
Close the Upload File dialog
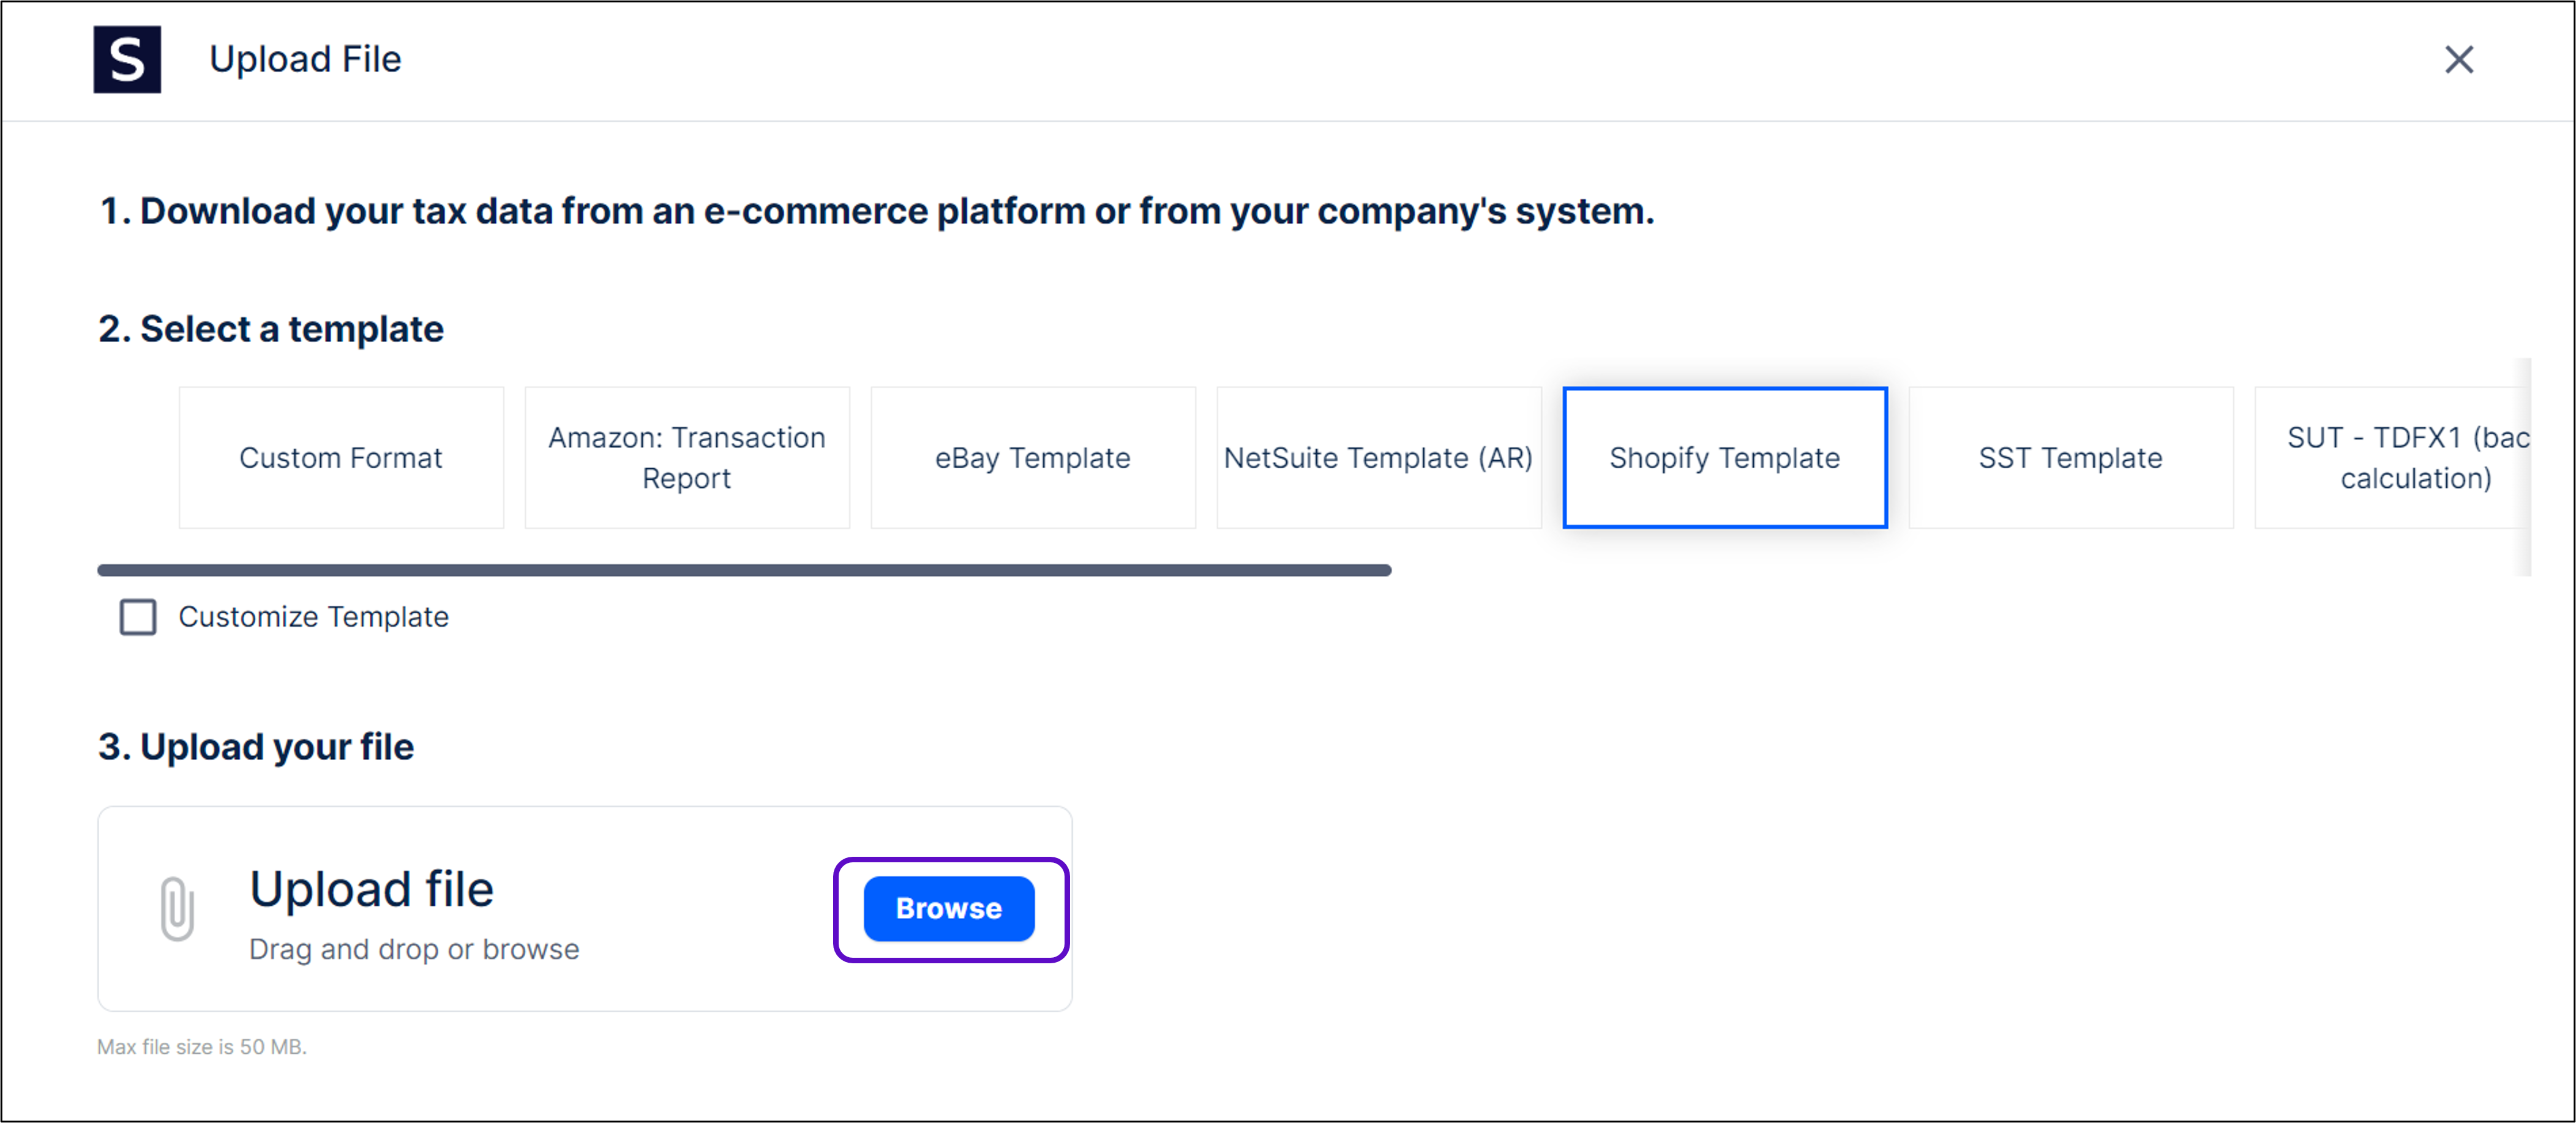pyautogui.click(x=2458, y=60)
